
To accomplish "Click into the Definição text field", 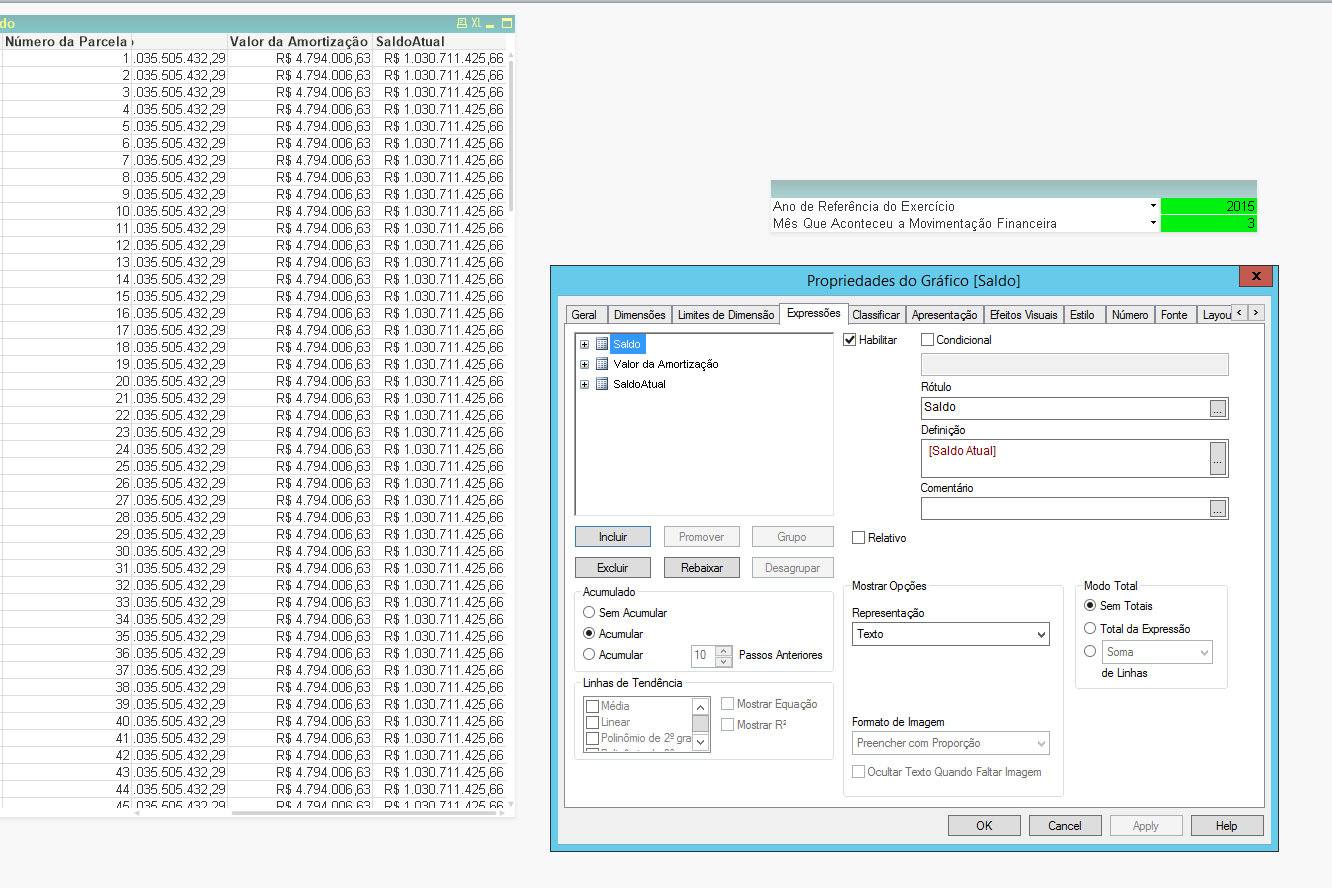I will click(x=1066, y=459).
